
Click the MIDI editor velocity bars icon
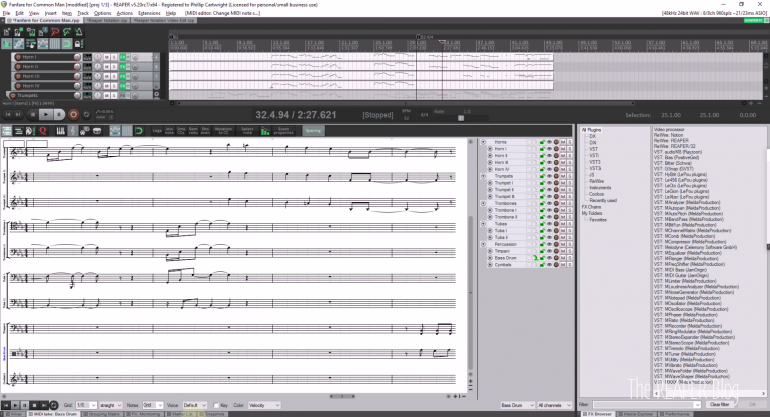coord(265,131)
